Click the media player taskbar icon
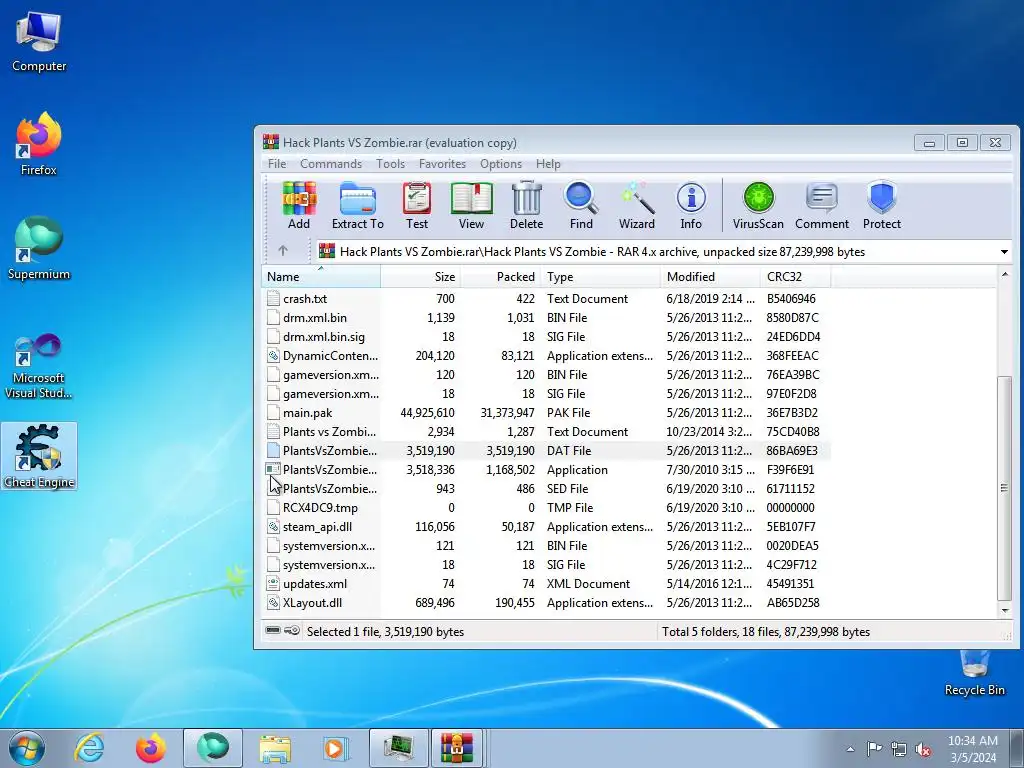 [336, 748]
